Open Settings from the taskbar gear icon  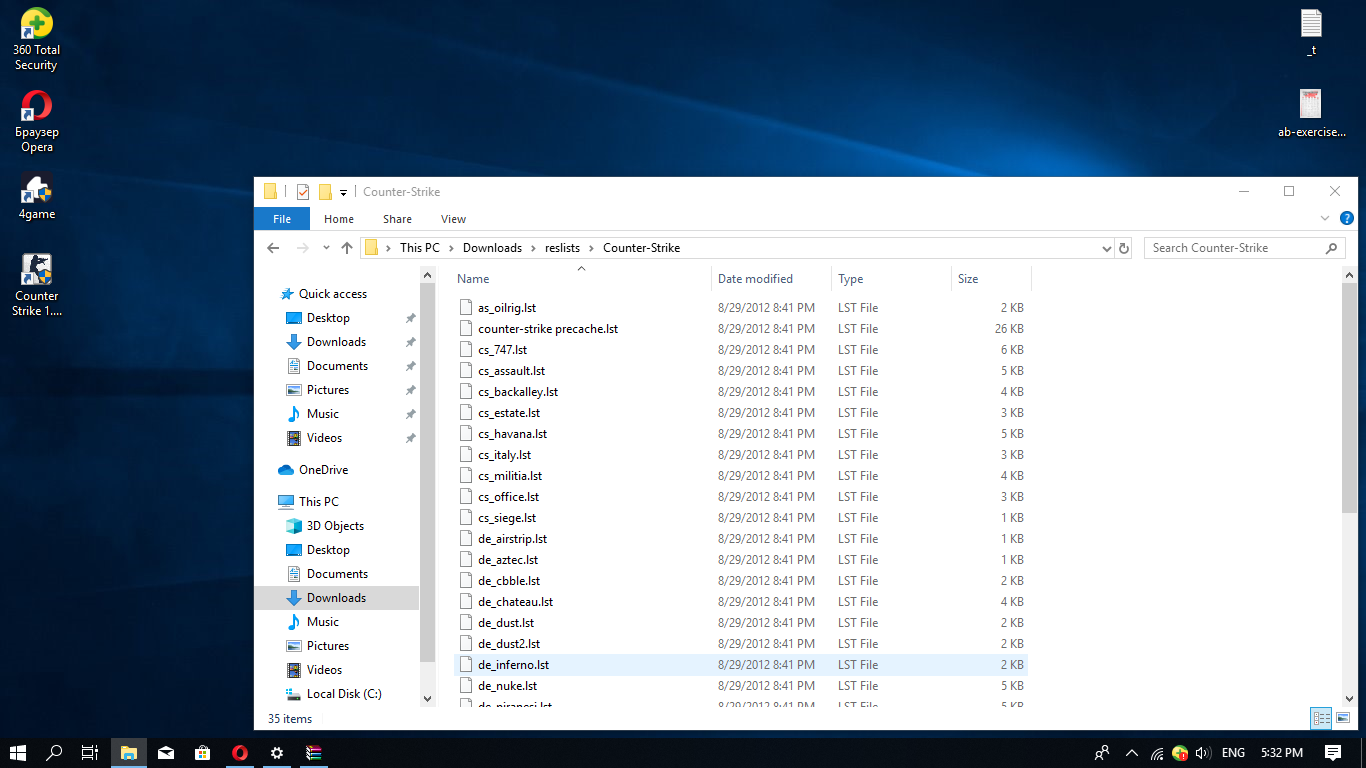click(x=276, y=752)
